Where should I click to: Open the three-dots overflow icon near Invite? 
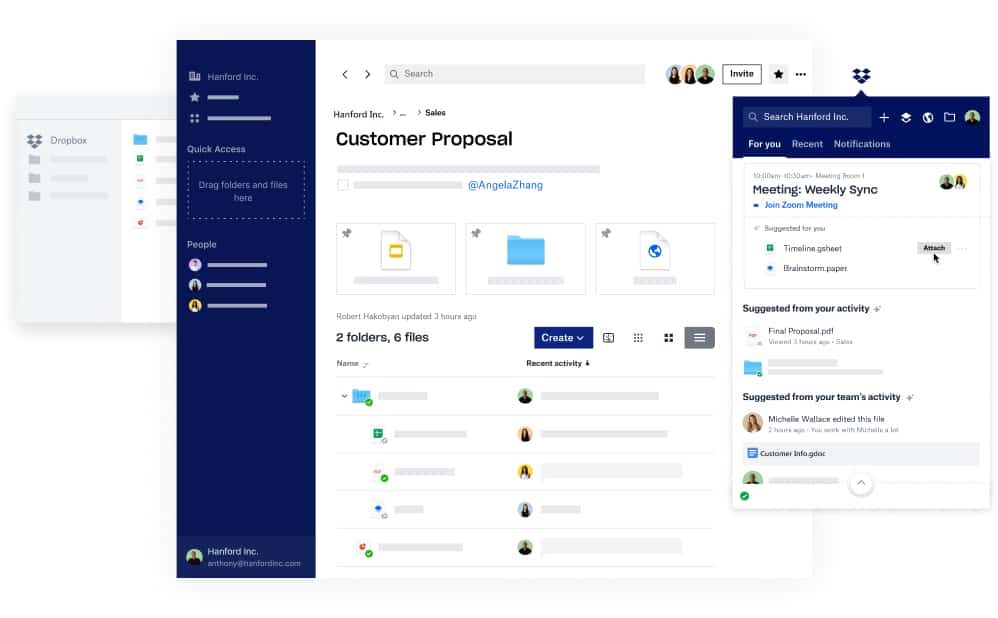800,74
